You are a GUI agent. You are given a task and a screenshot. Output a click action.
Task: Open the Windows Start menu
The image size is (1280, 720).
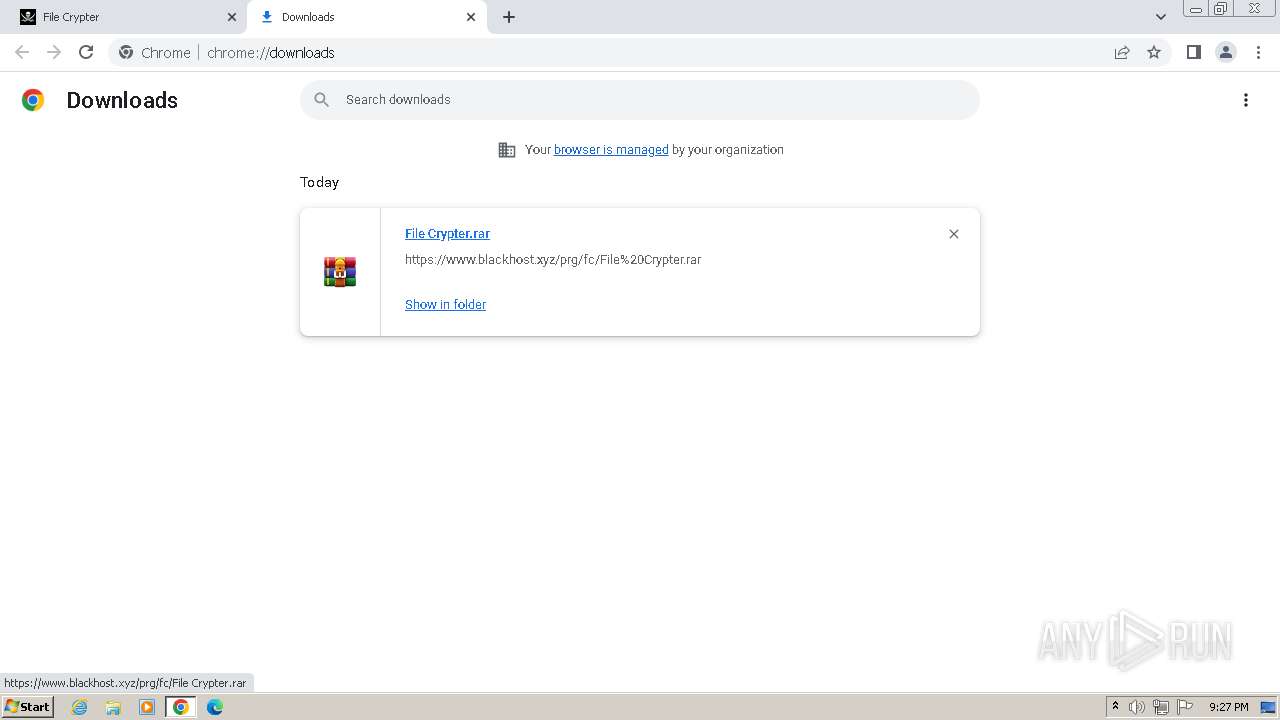[x=28, y=707]
